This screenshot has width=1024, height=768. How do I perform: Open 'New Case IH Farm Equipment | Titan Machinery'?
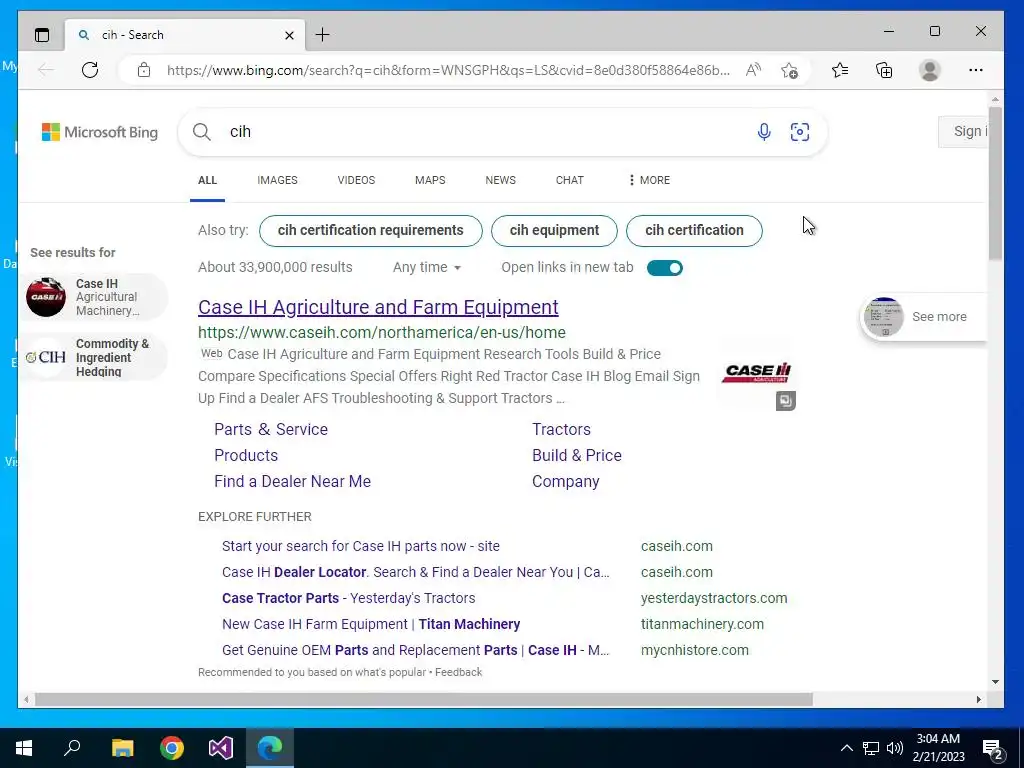(371, 624)
